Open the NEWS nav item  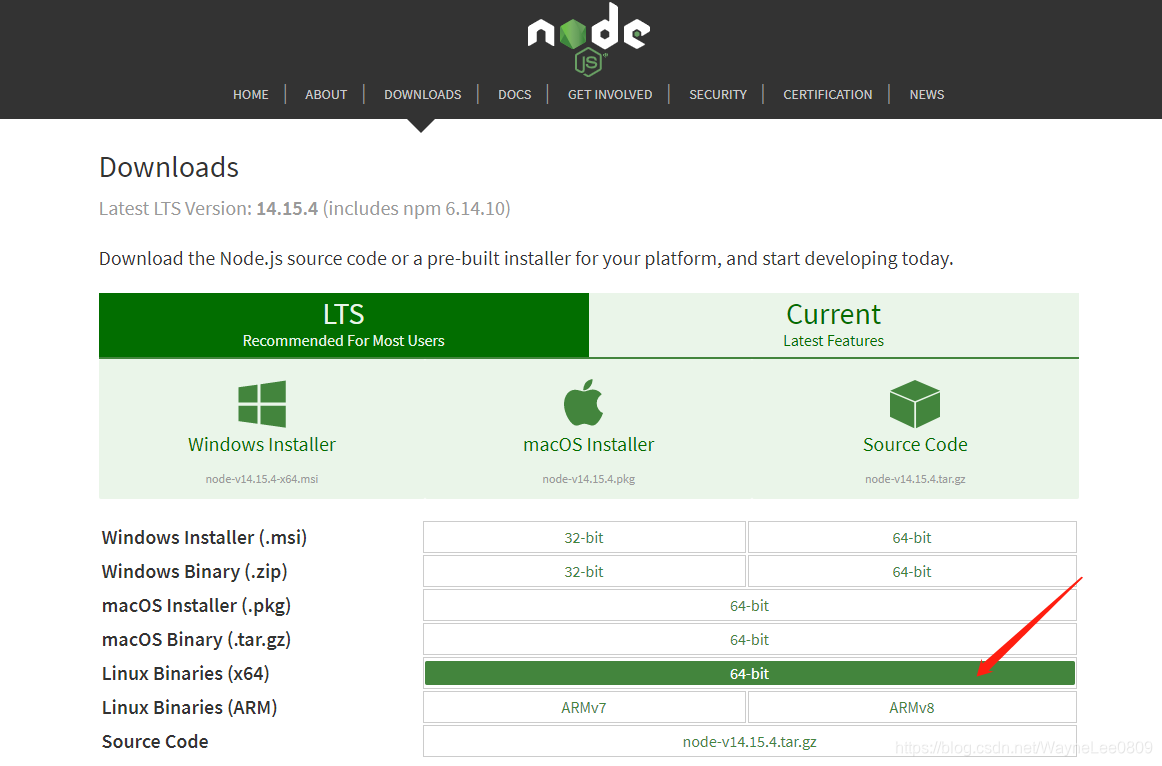[926, 95]
